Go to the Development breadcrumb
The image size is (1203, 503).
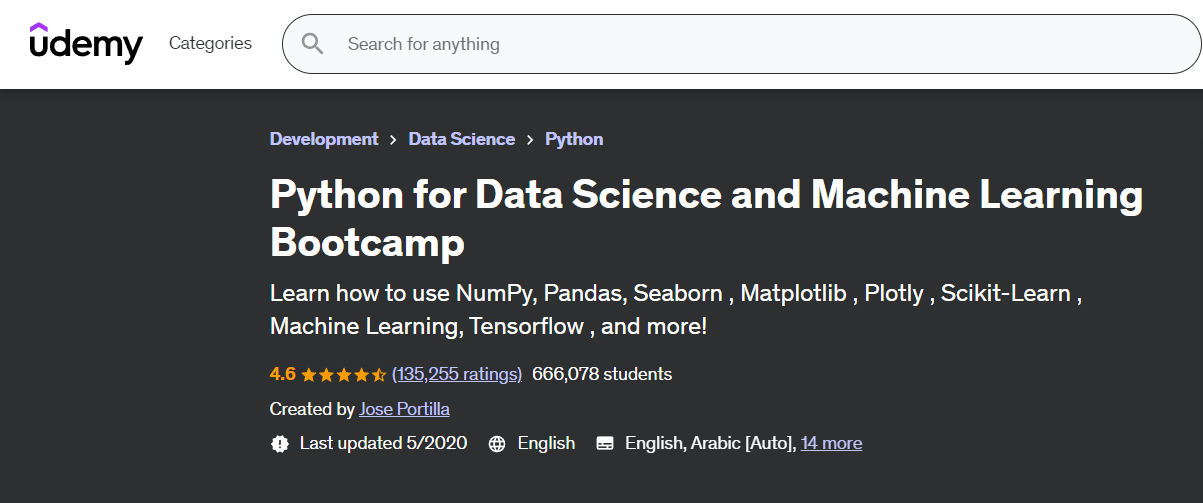coord(324,139)
